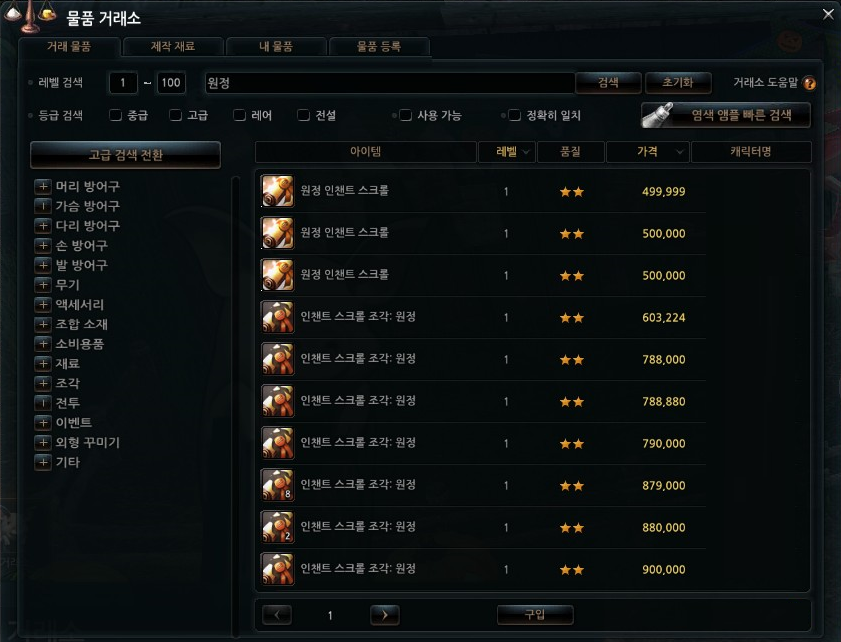This screenshot has width=841, height=642.
Task: Open the 가격 sort dropdown
Action: coord(680,152)
